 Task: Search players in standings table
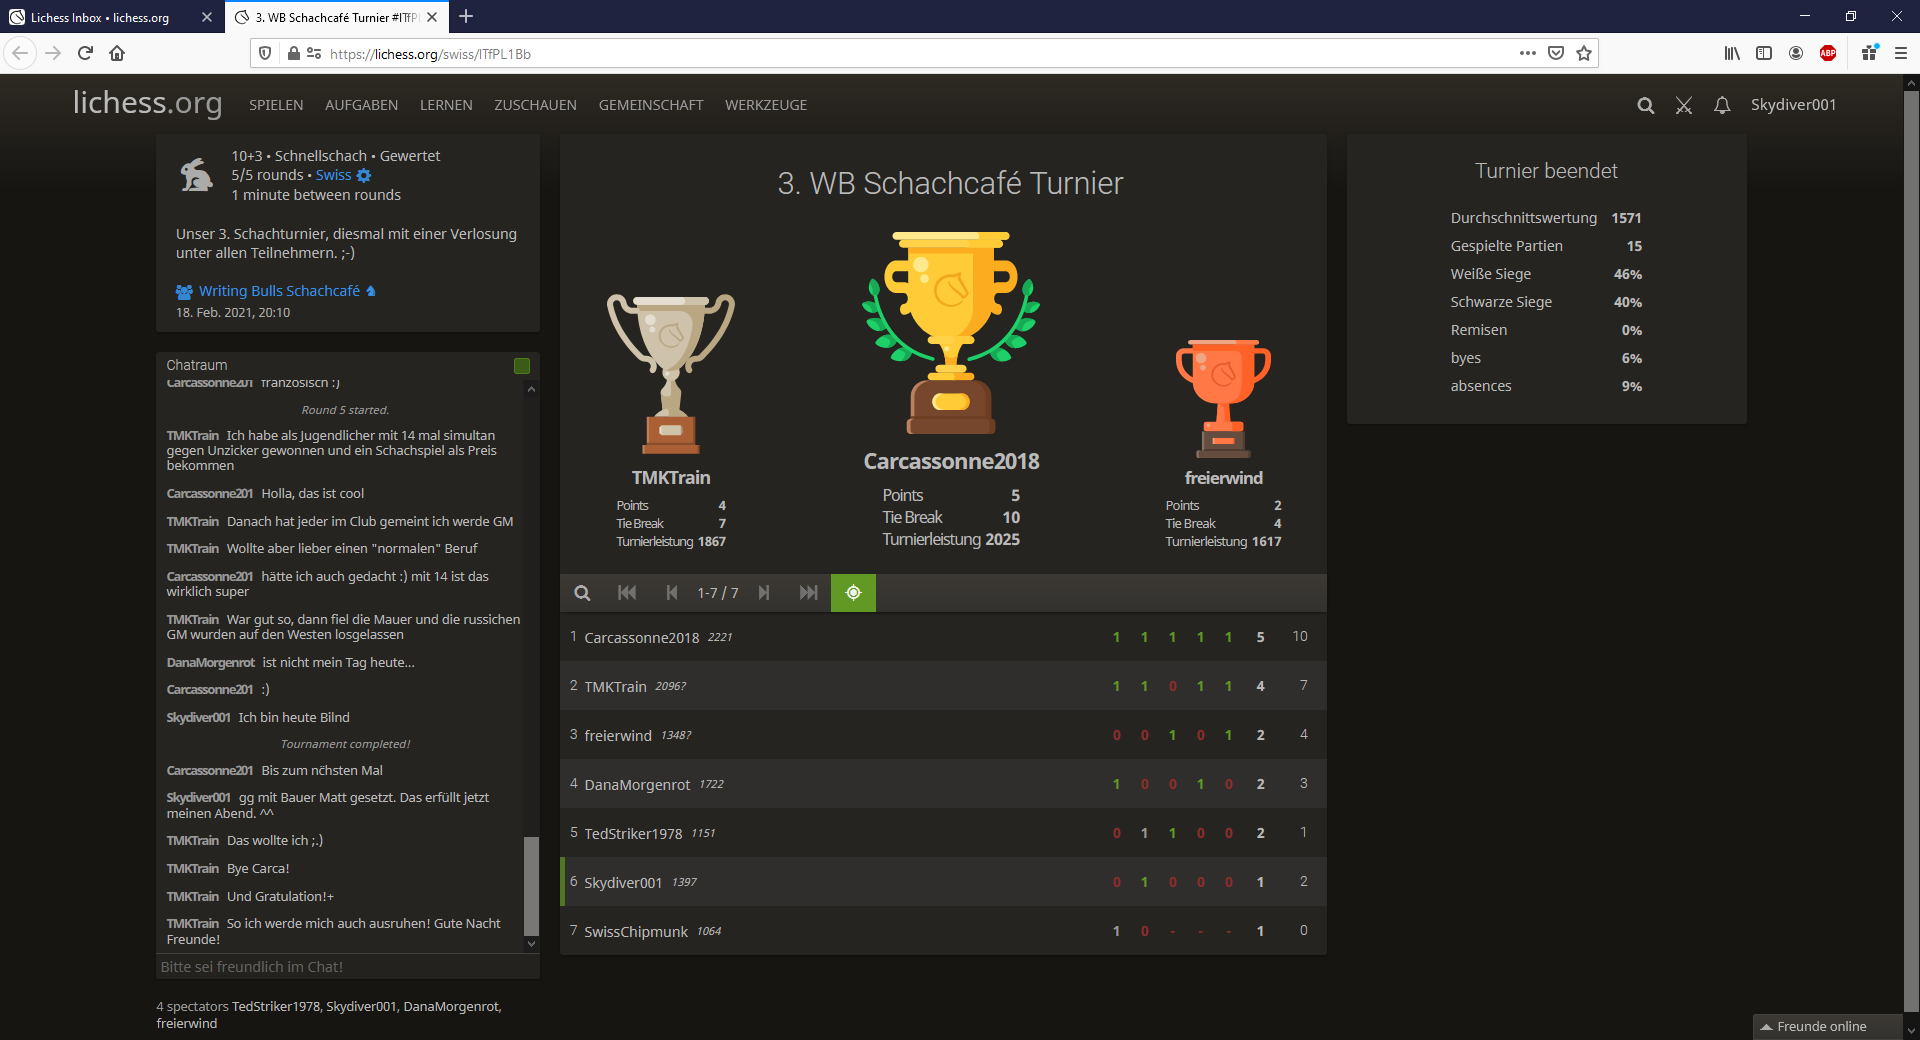tap(582, 593)
